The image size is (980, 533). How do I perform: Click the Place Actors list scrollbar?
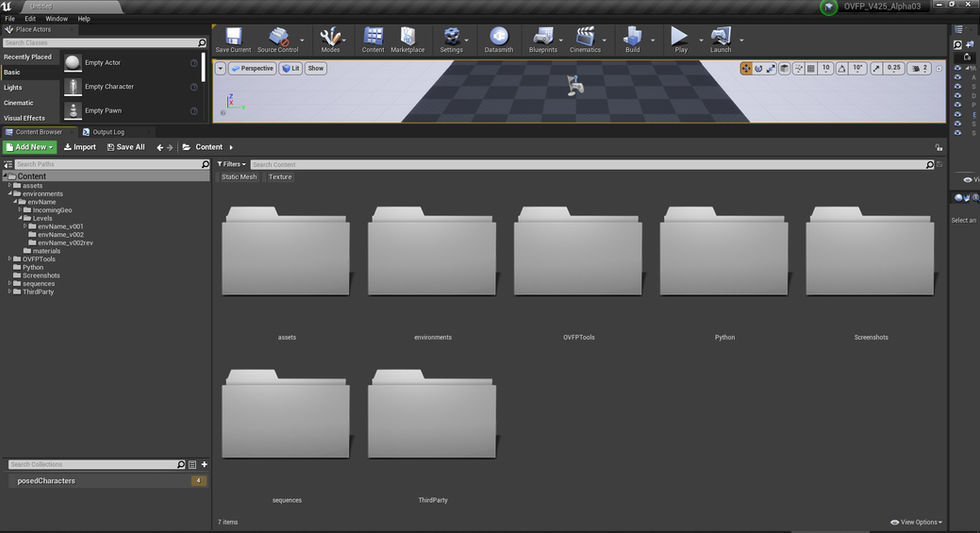pyautogui.click(x=203, y=67)
